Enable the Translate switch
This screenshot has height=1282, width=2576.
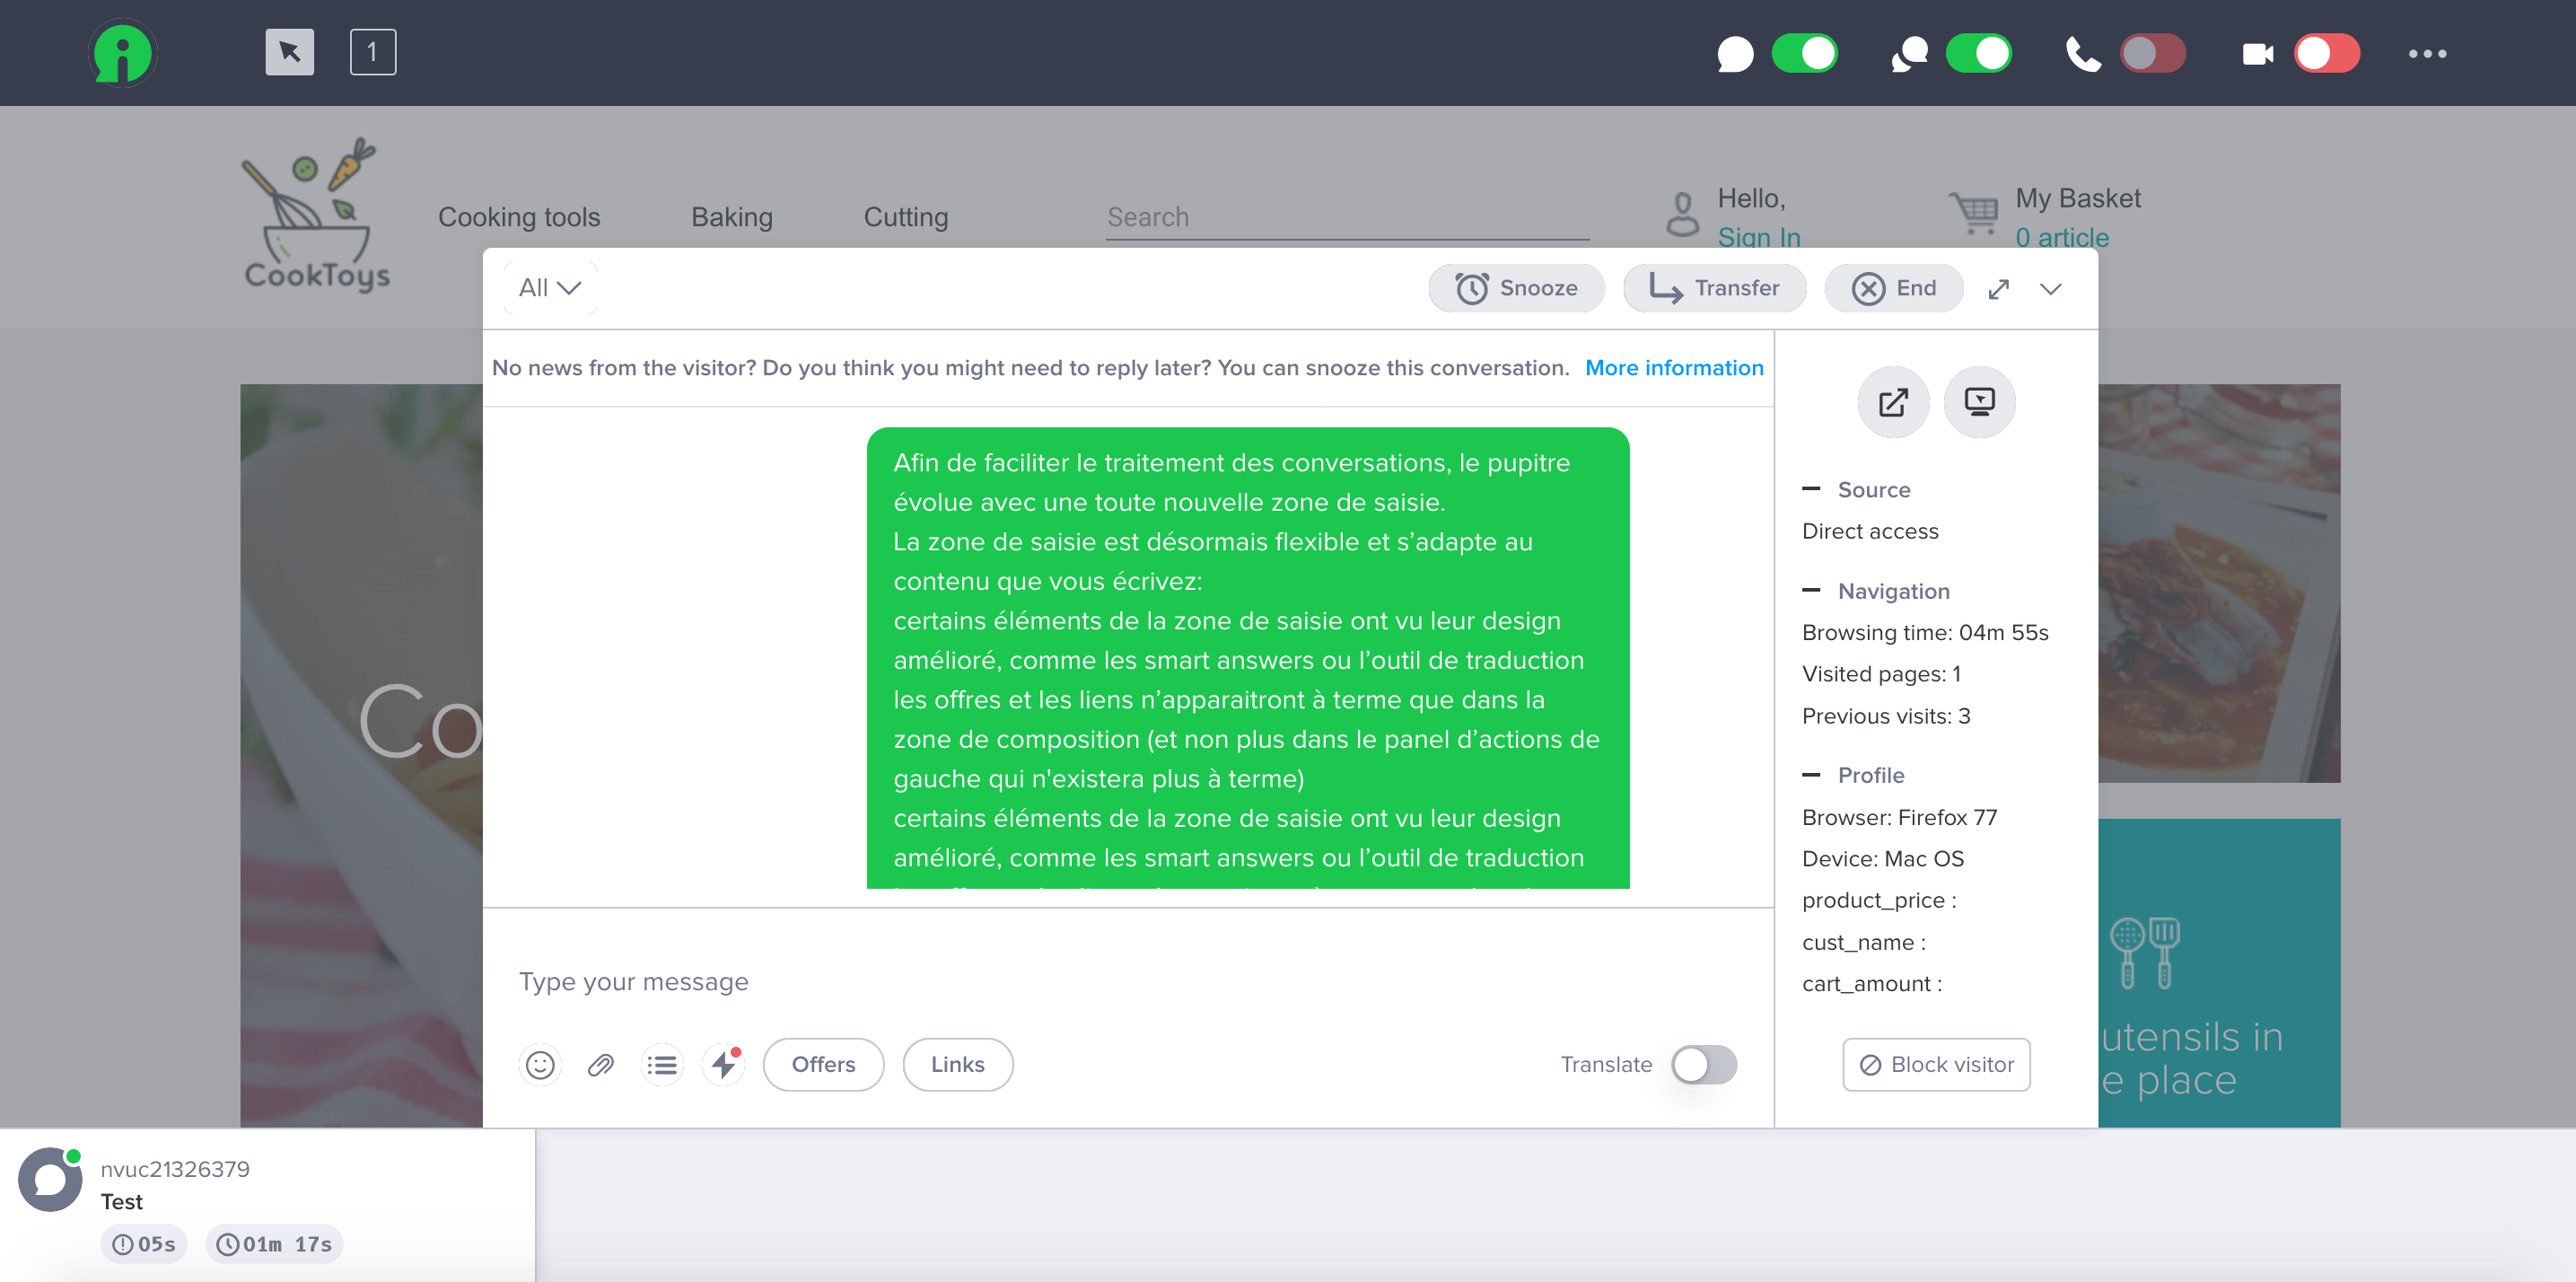point(1703,1064)
